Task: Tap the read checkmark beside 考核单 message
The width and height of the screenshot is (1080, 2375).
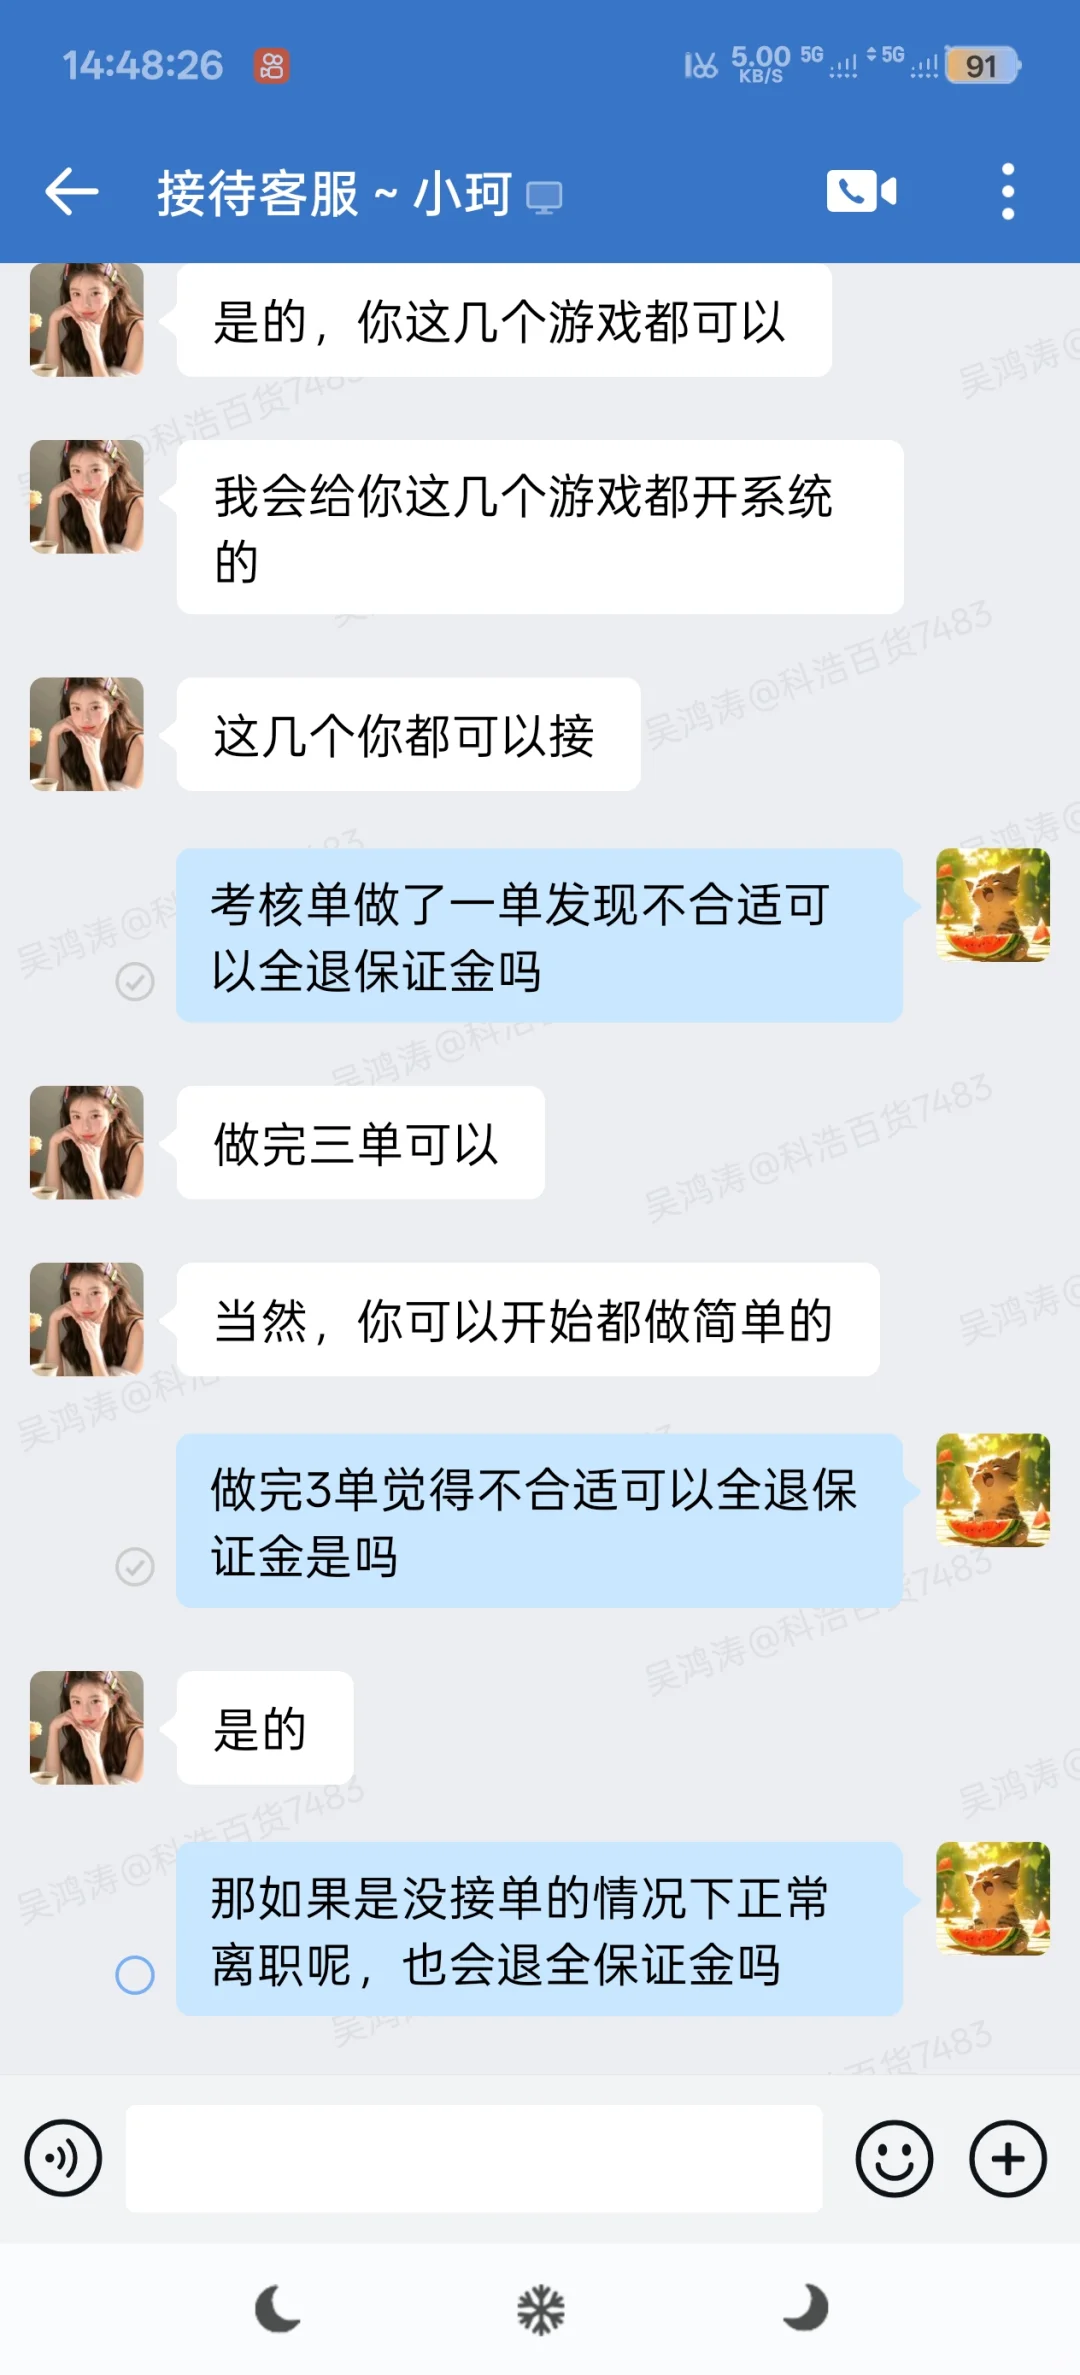Action: click(x=135, y=982)
